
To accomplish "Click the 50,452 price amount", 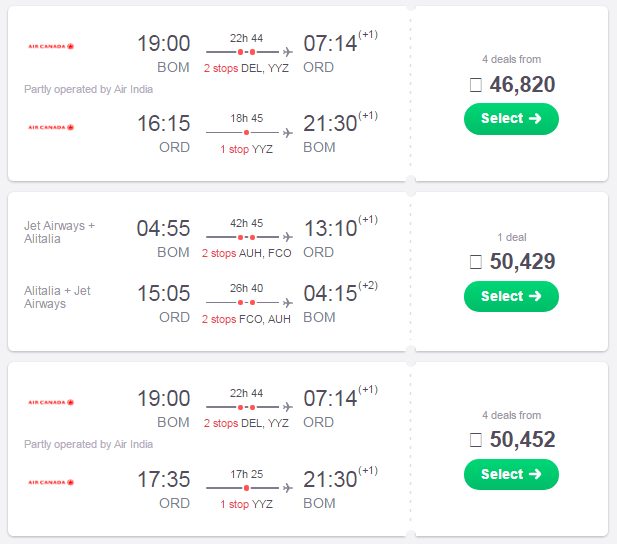I will pyautogui.click(x=522, y=439).
